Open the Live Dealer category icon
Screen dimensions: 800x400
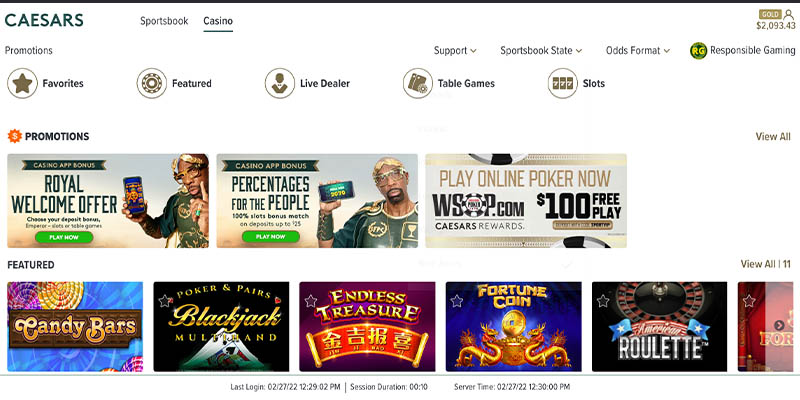[x=280, y=83]
